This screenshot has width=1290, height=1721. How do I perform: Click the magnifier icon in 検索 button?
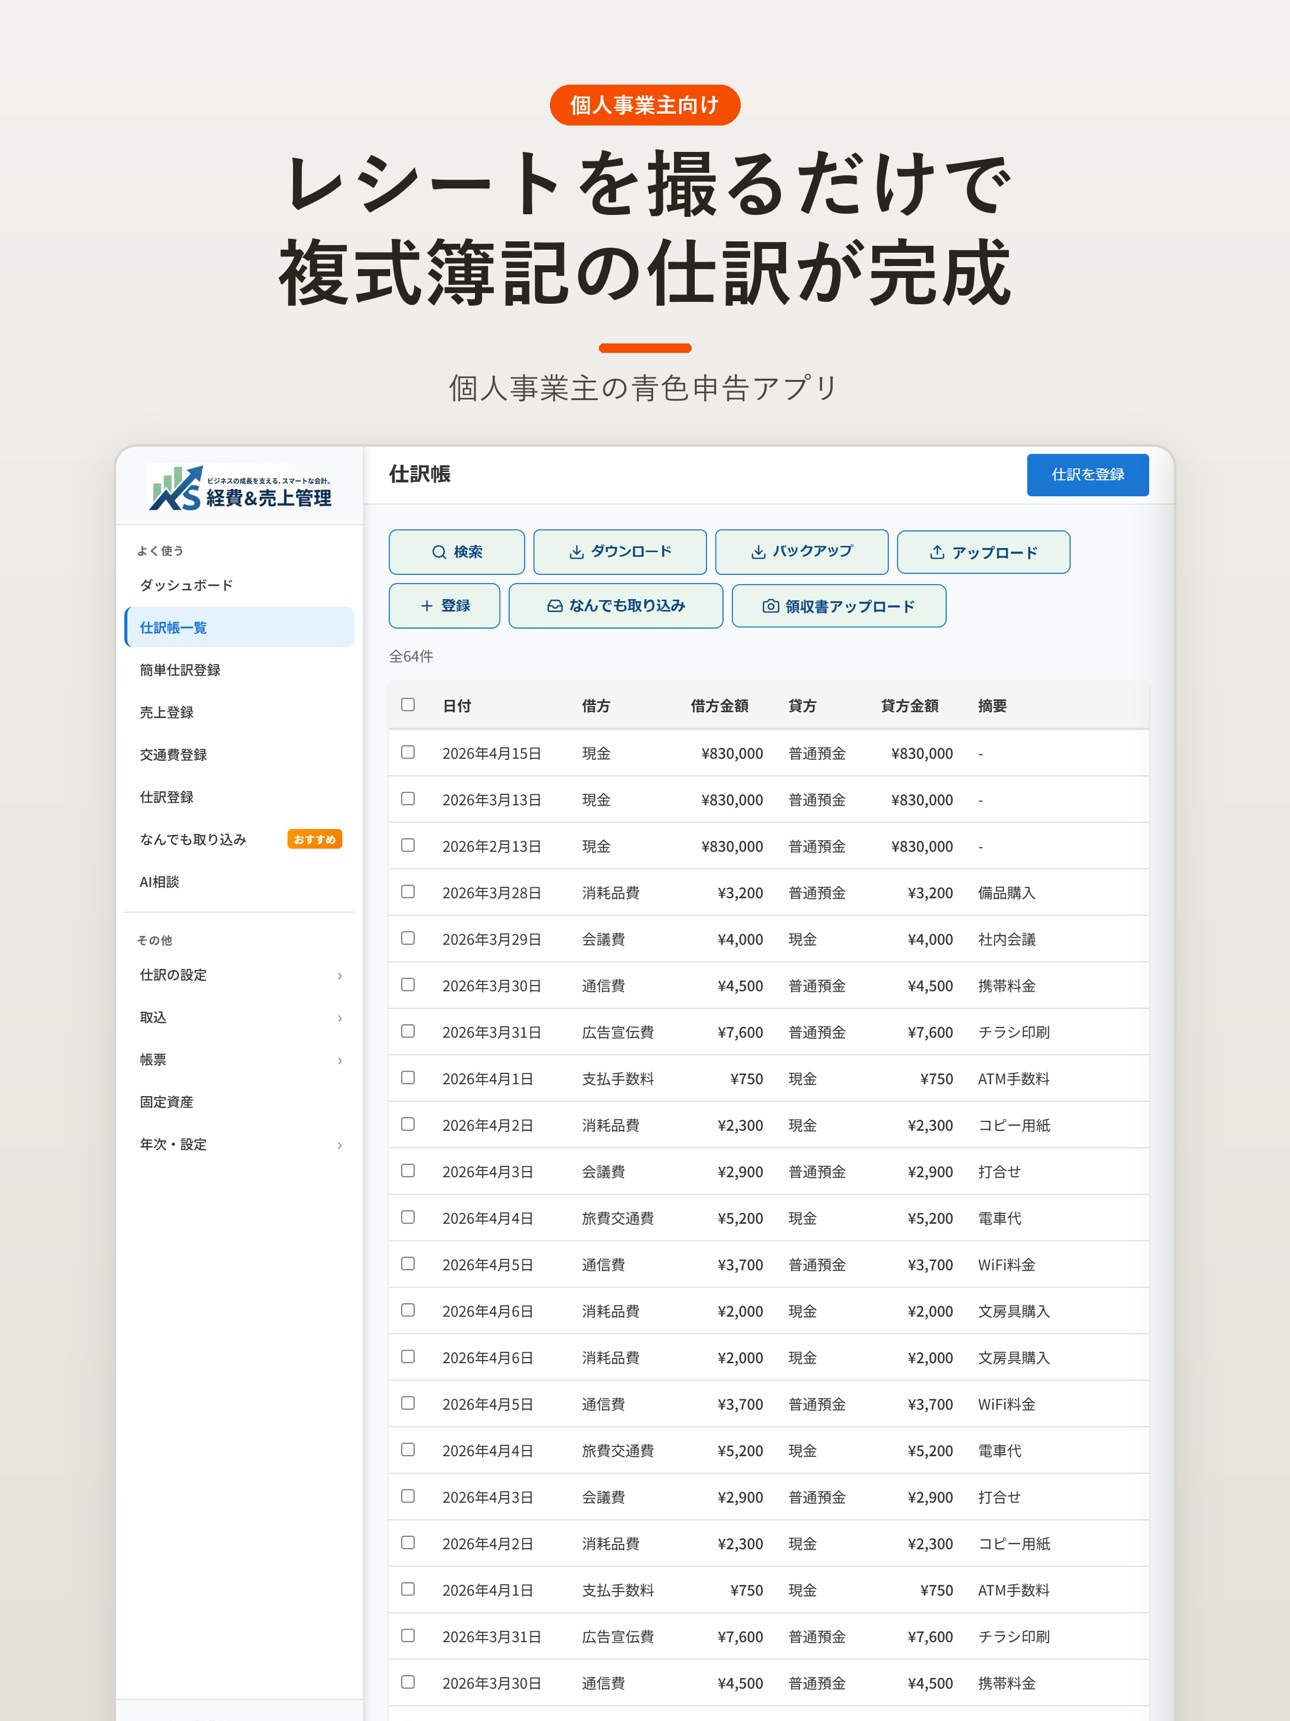pos(439,552)
